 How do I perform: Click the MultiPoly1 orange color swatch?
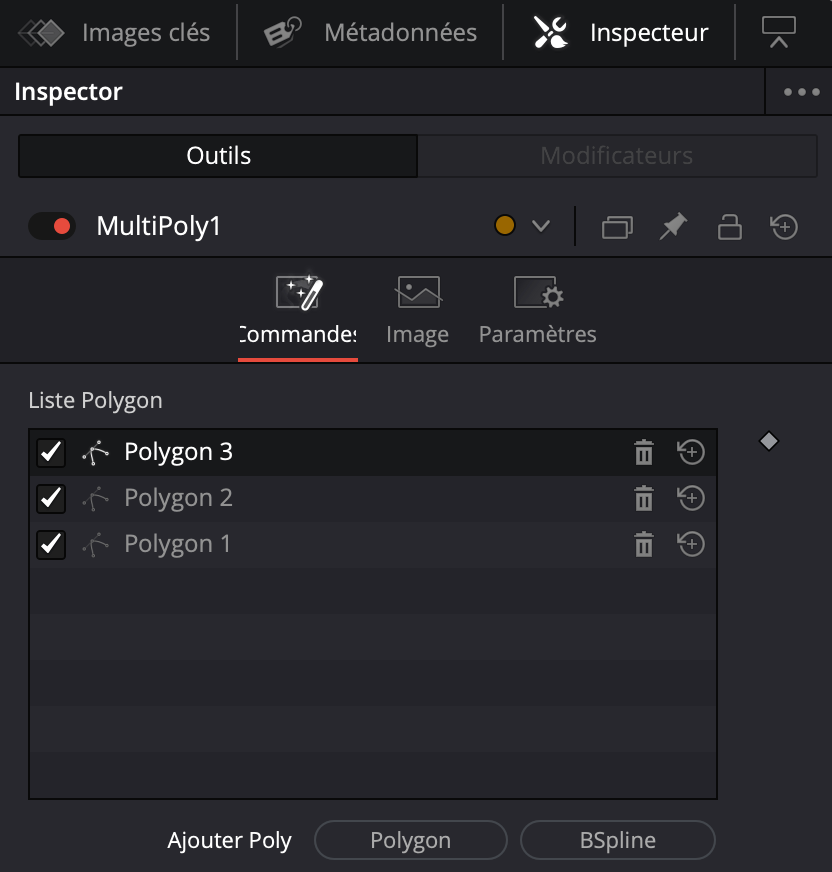(504, 225)
